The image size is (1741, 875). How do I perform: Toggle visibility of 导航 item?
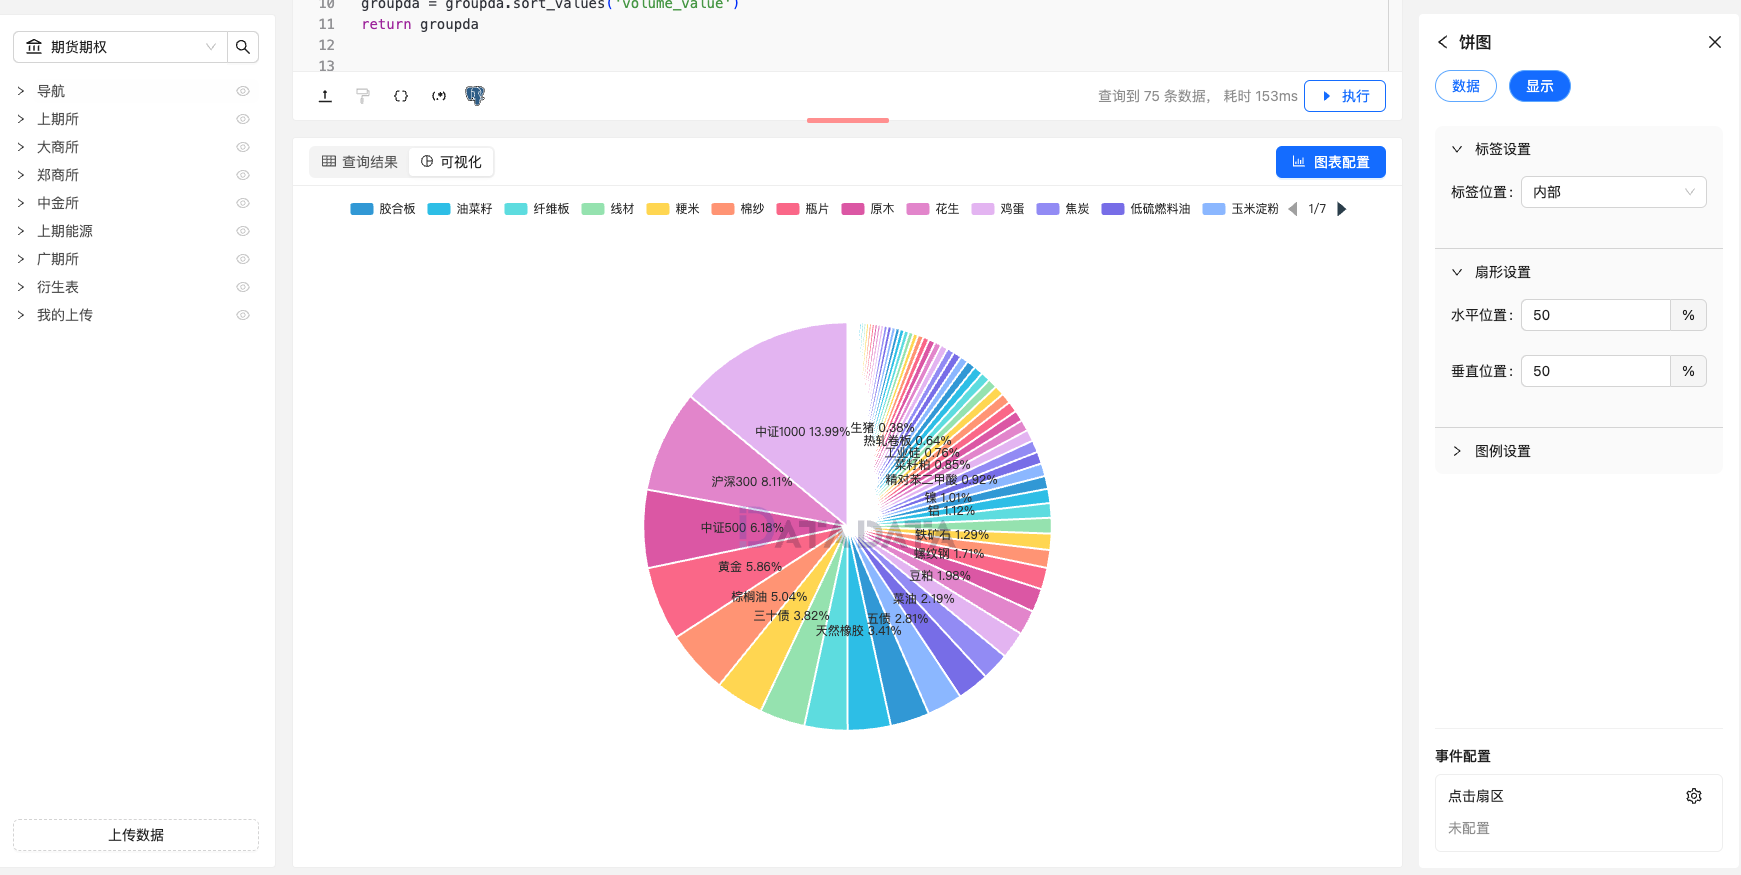(x=243, y=91)
